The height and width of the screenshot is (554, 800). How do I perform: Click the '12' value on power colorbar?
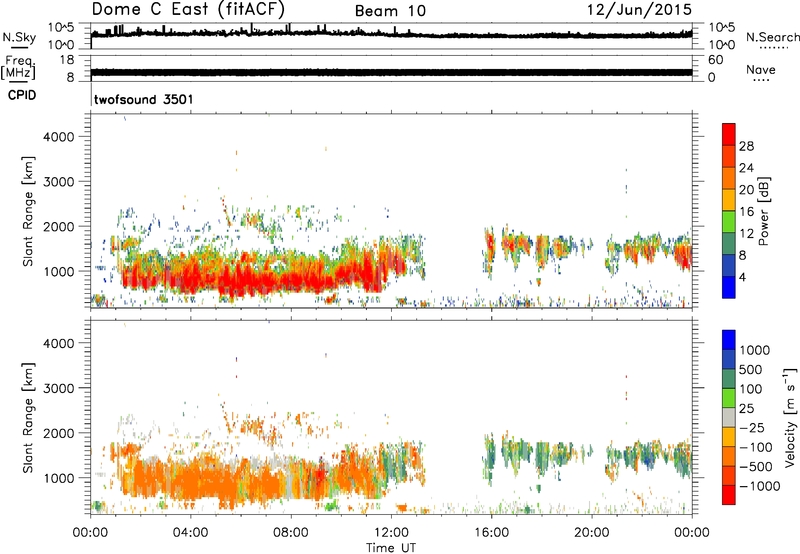(x=746, y=234)
